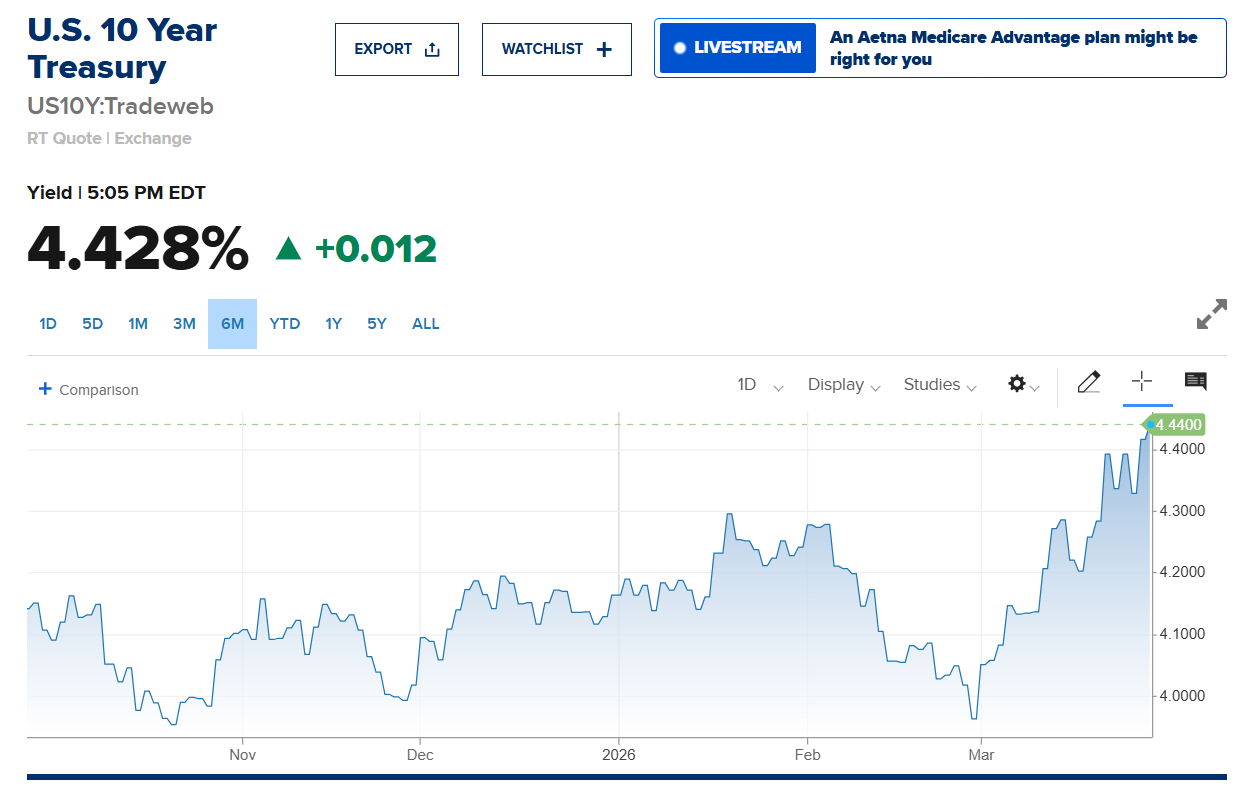Image resolution: width=1241 pixels, height=788 pixels.
Task: Click the +0.012 change value
Action: click(376, 249)
